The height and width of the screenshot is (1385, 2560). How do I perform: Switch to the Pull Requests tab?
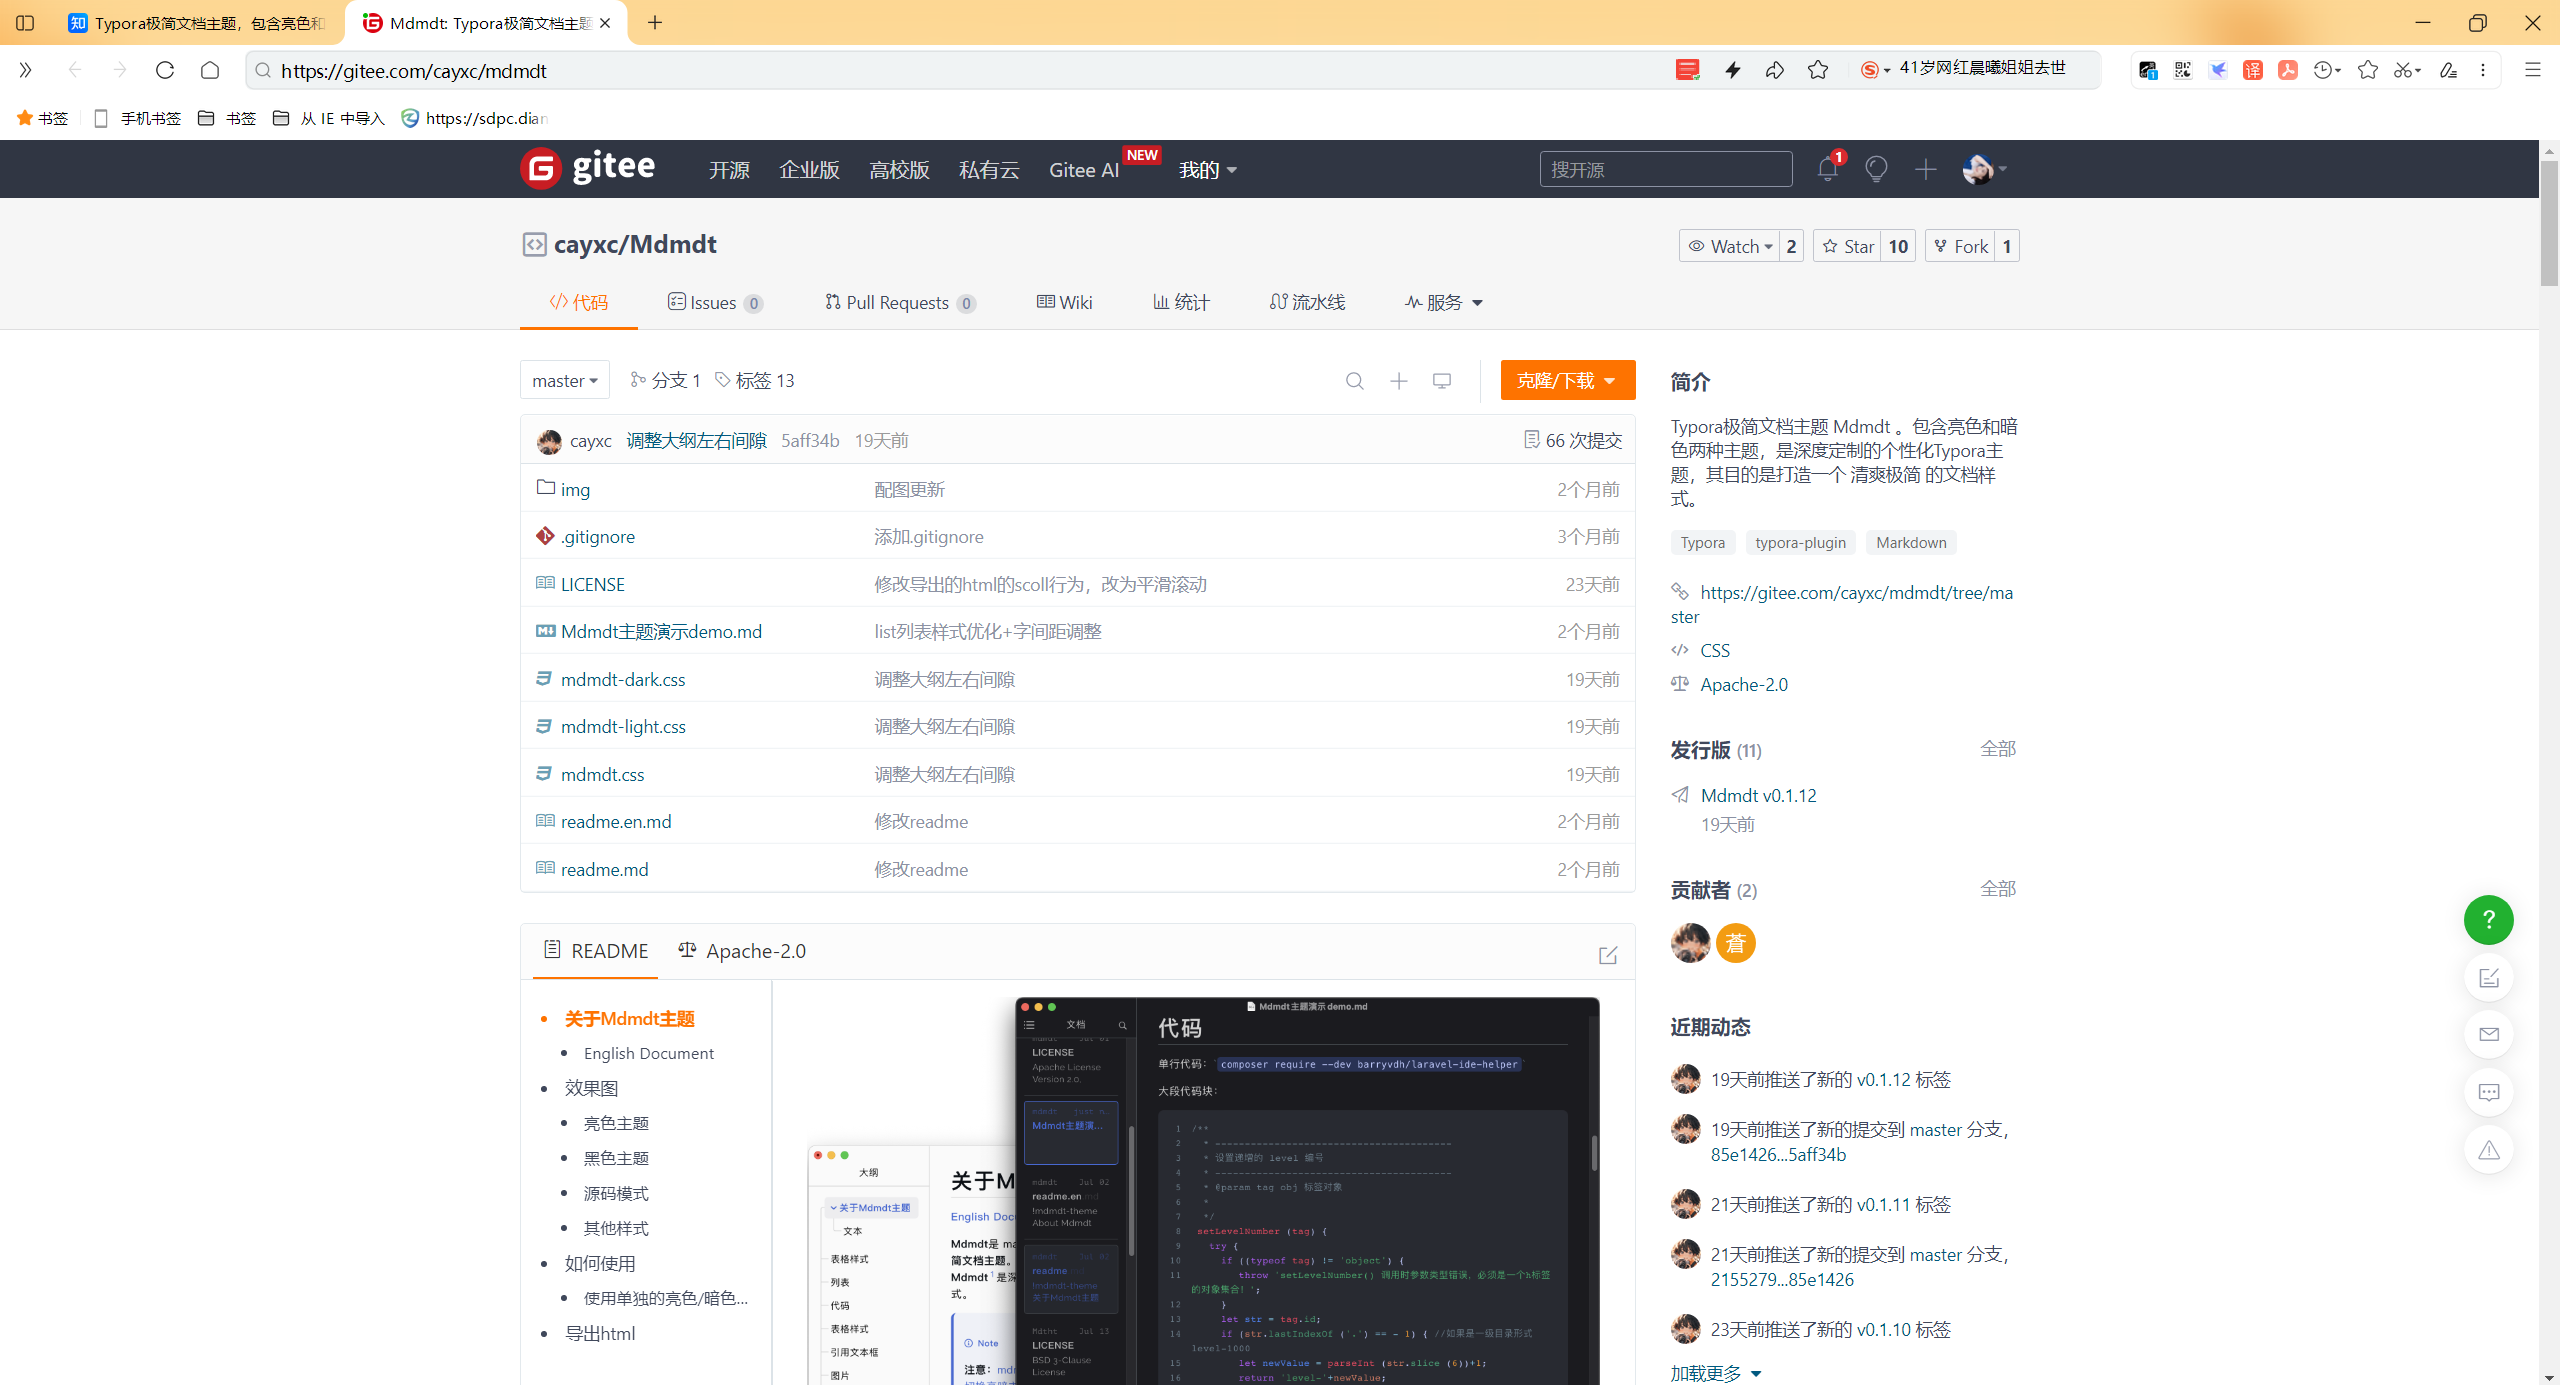(900, 302)
